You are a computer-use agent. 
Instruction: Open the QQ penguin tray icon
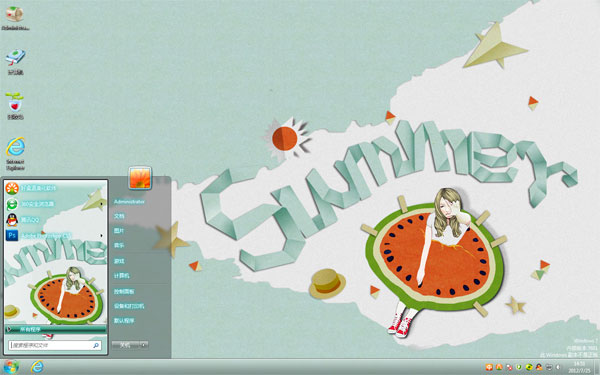click(x=539, y=367)
